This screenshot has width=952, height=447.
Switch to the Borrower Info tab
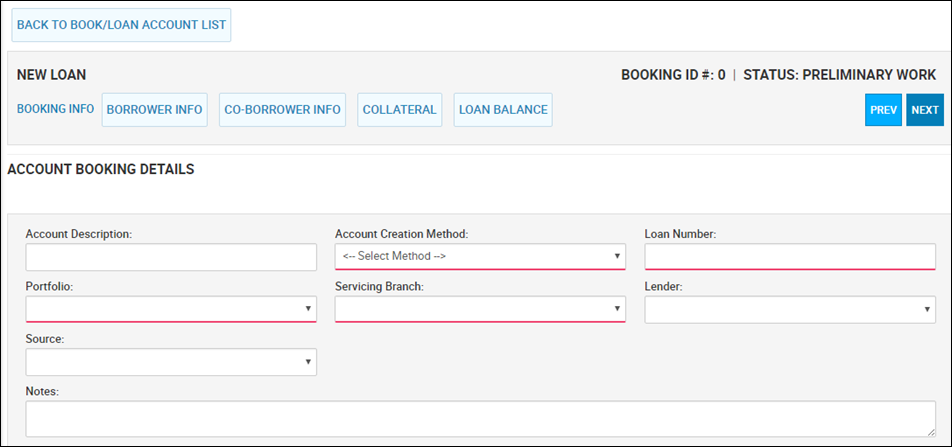[x=154, y=110]
